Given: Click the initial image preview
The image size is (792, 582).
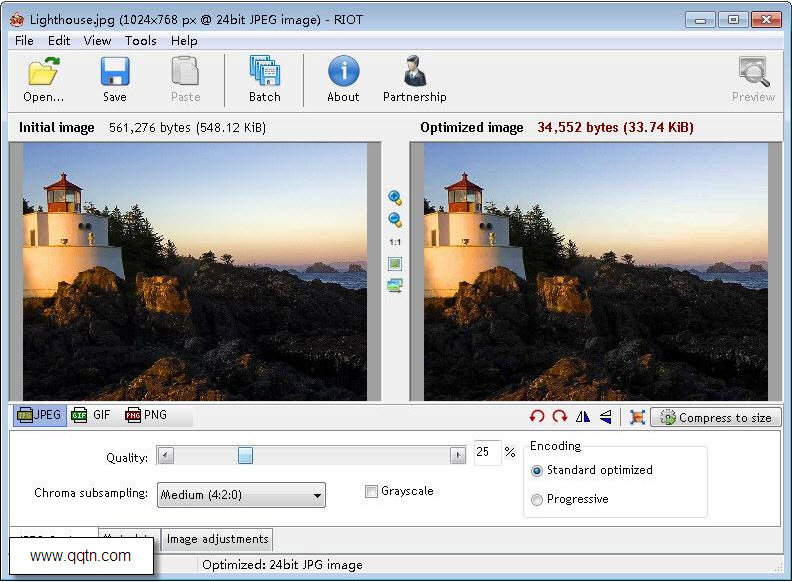Looking at the screenshot, I should [195, 272].
